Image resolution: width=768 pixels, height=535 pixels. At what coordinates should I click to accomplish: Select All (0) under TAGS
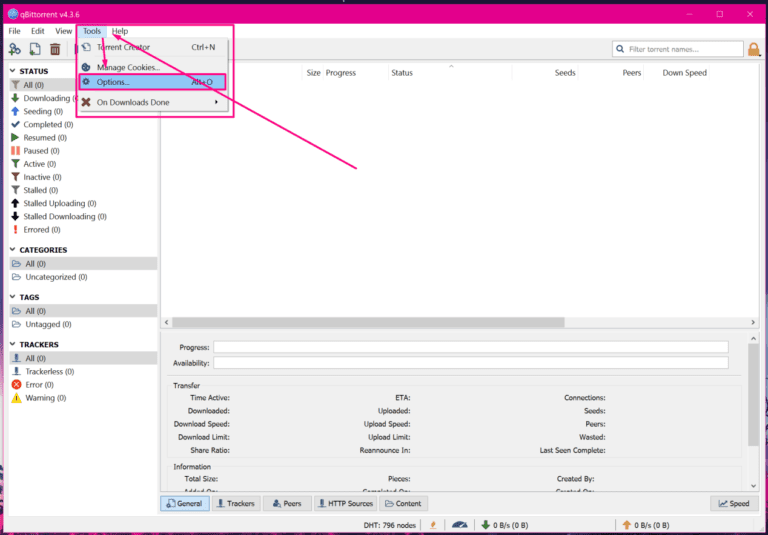(83, 311)
